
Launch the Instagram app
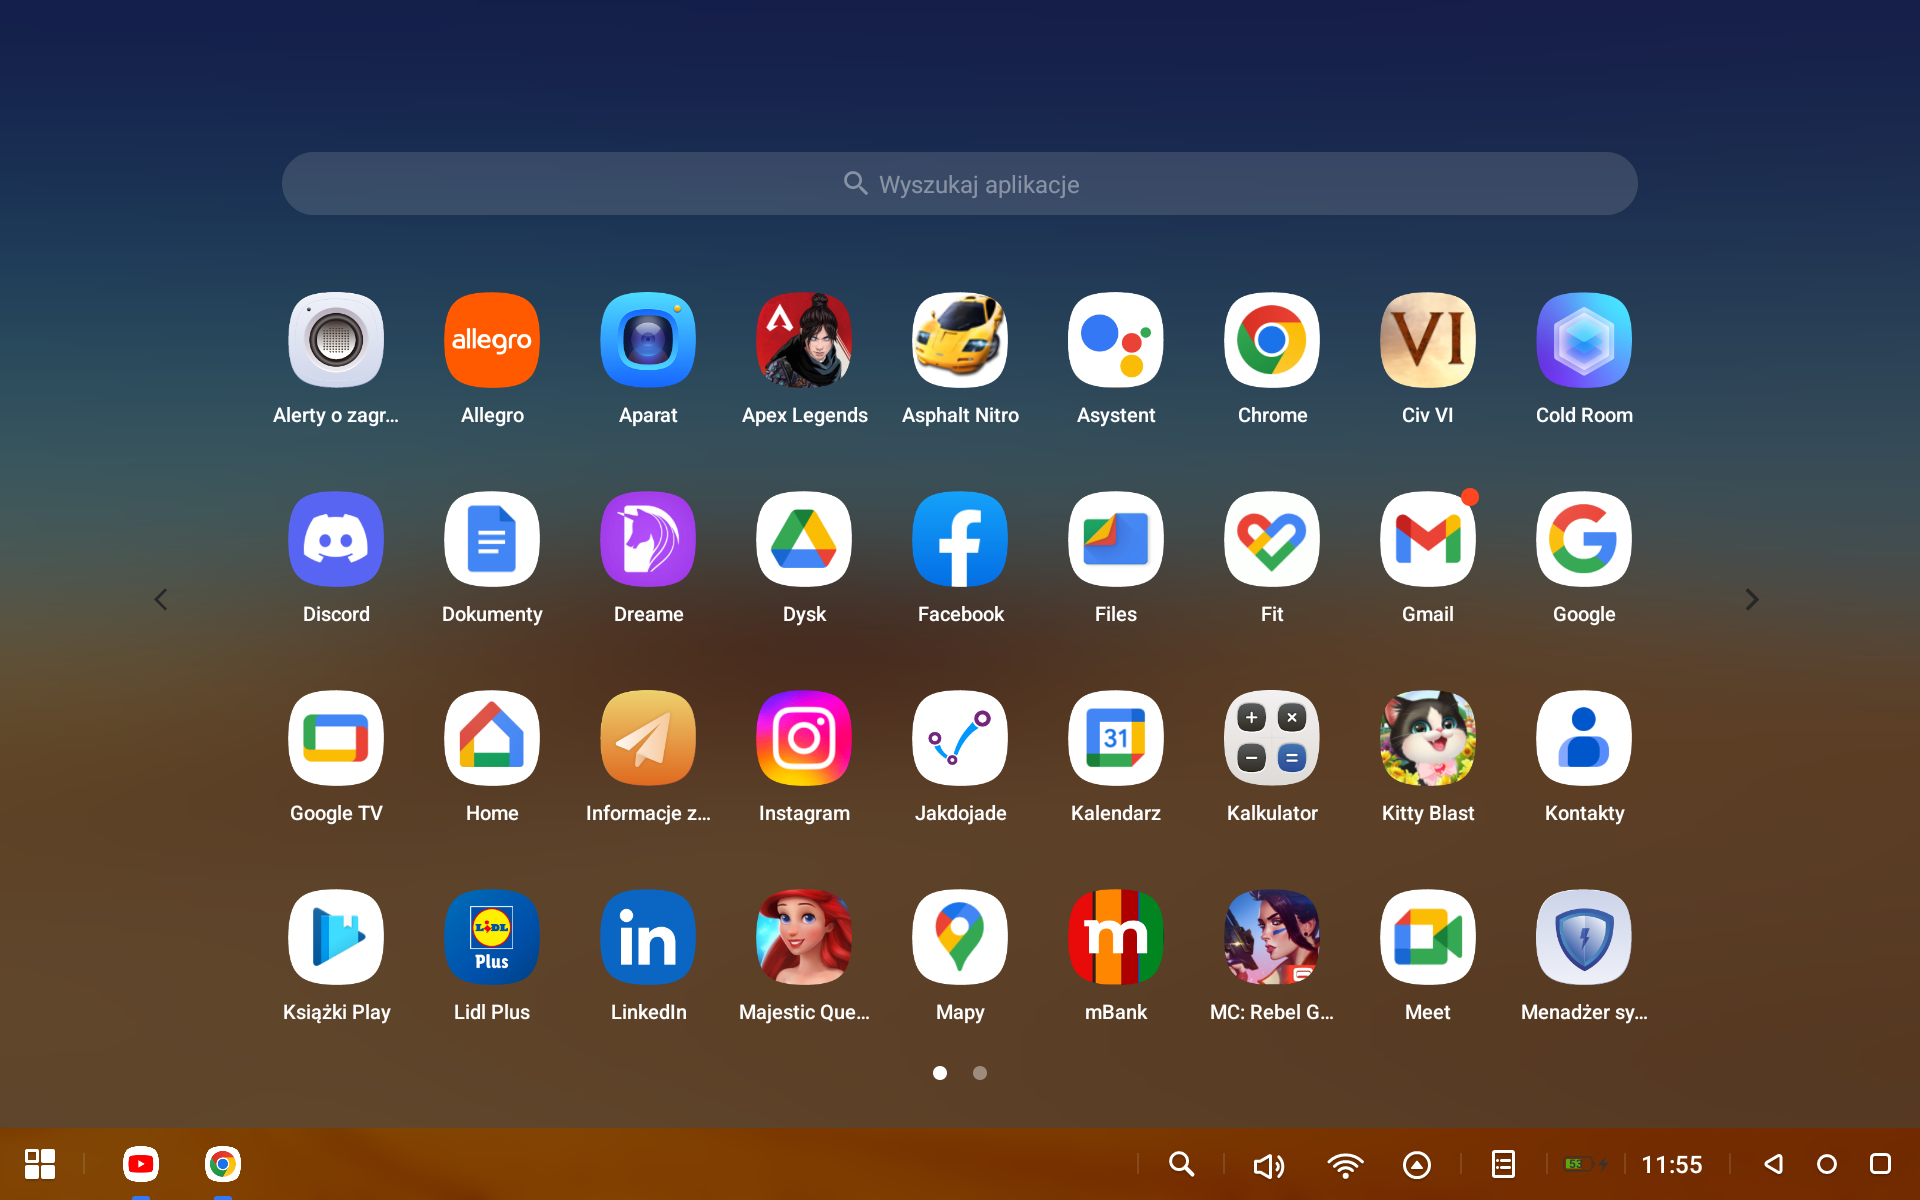pos(804,738)
